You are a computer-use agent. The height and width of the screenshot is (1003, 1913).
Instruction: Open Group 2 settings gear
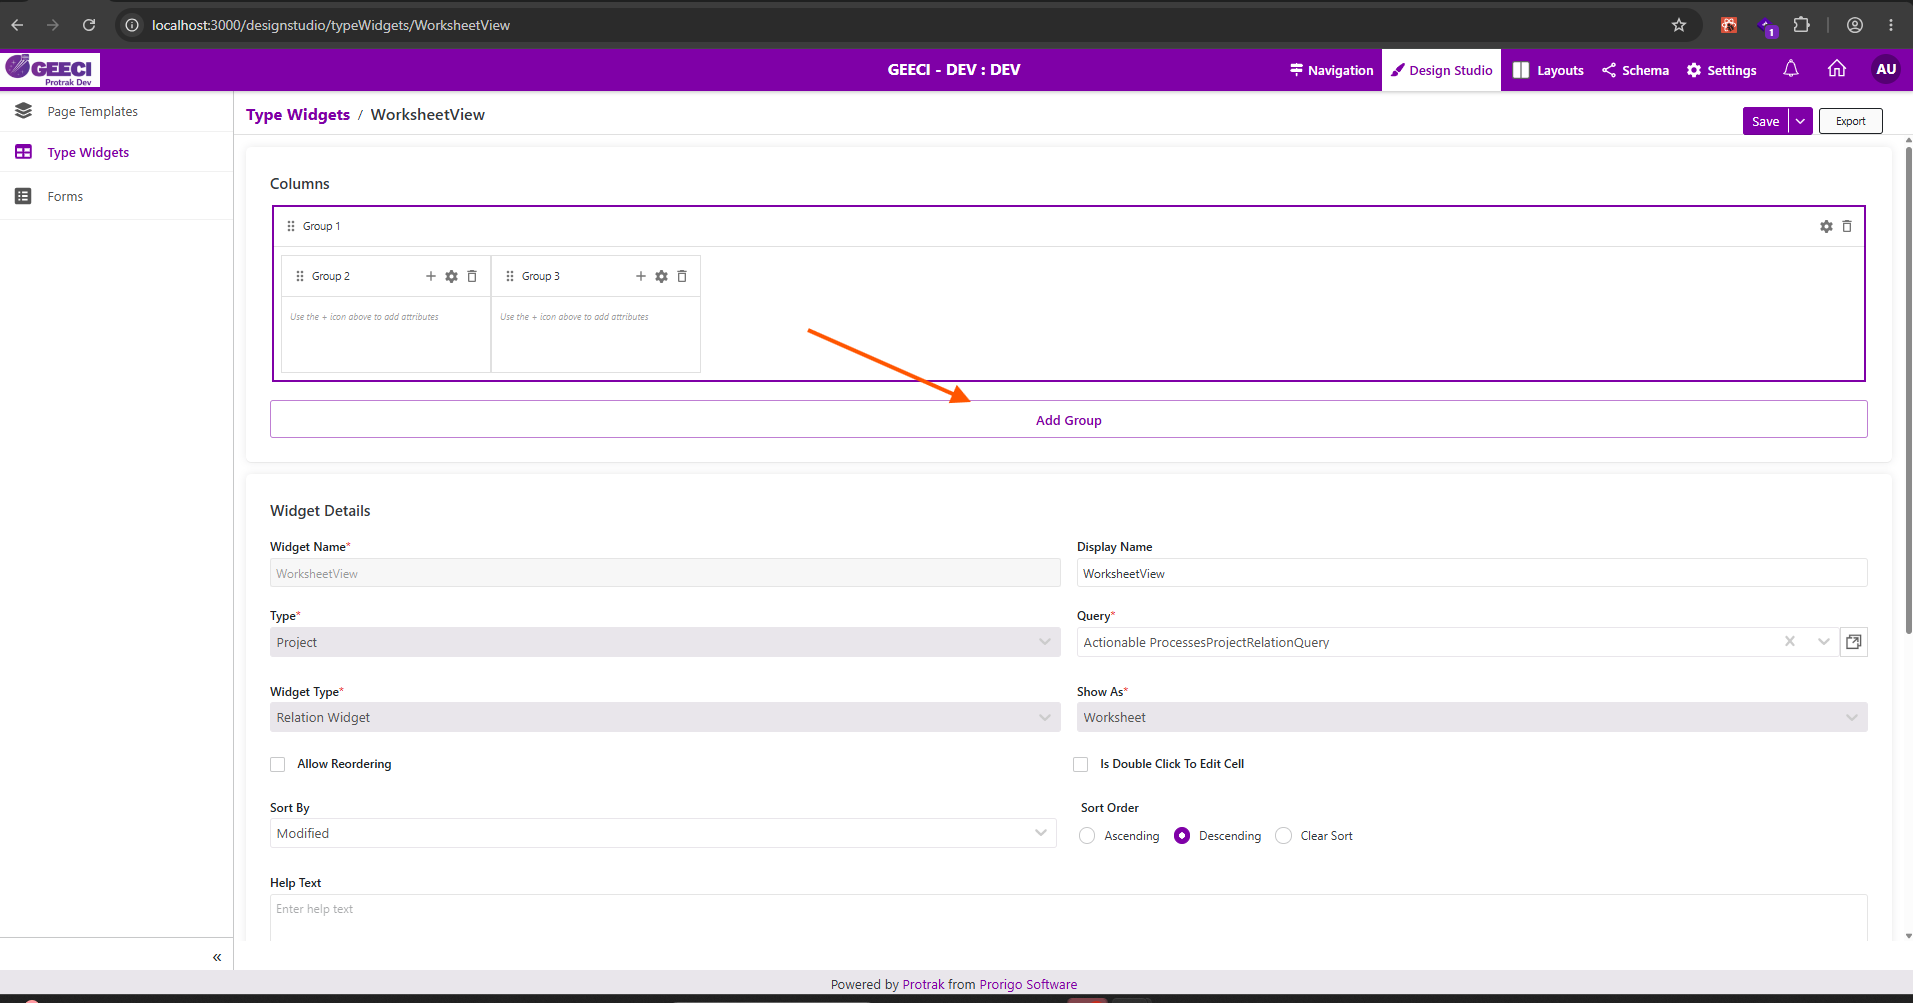tap(451, 276)
